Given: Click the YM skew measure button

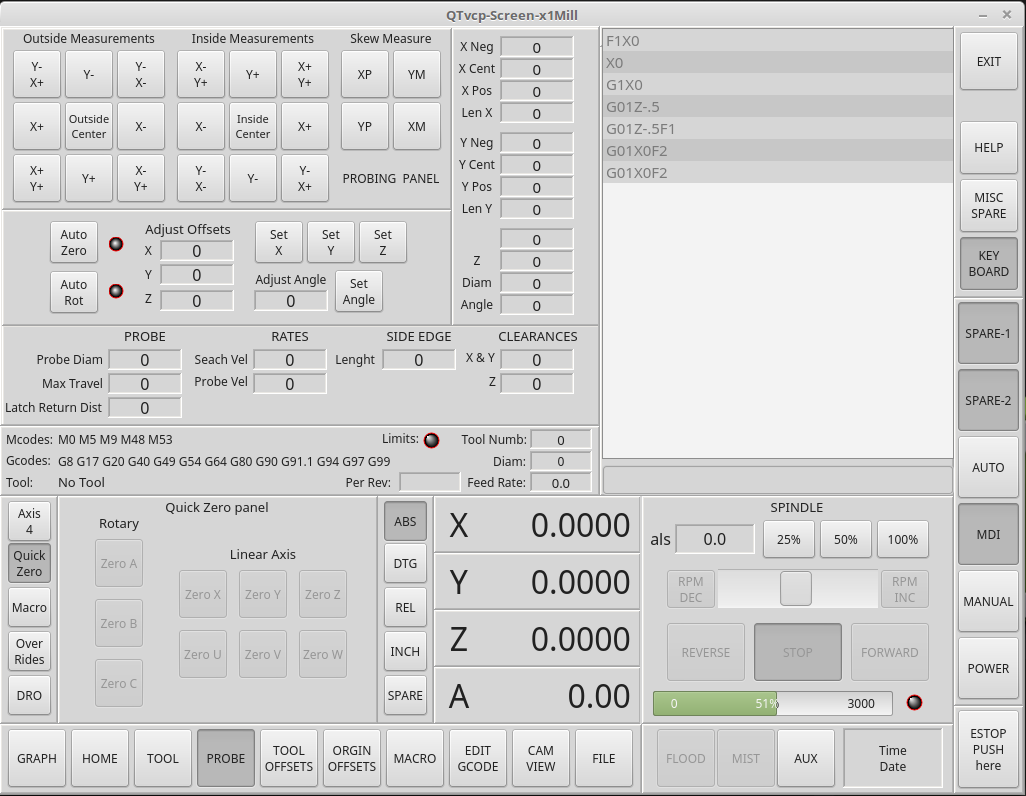Looking at the screenshot, I should (417, 75).
